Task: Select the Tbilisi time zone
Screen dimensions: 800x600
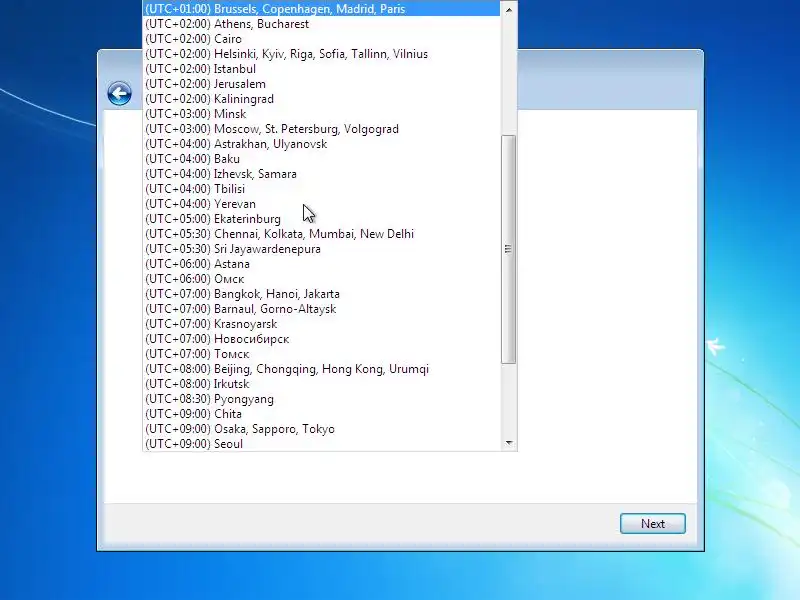Action: (321, 189)
